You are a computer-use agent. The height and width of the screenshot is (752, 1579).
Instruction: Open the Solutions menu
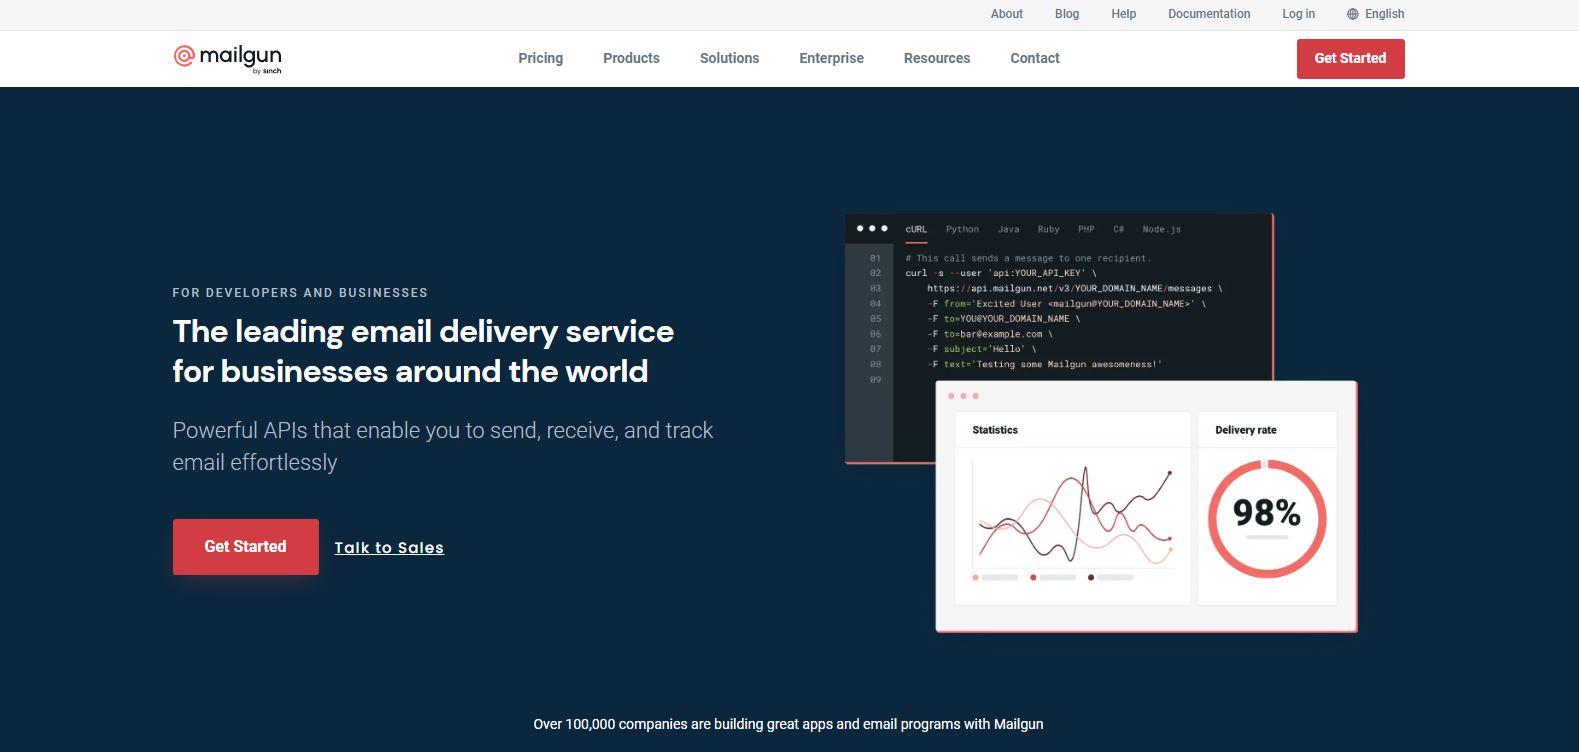[x=729, y=58]
